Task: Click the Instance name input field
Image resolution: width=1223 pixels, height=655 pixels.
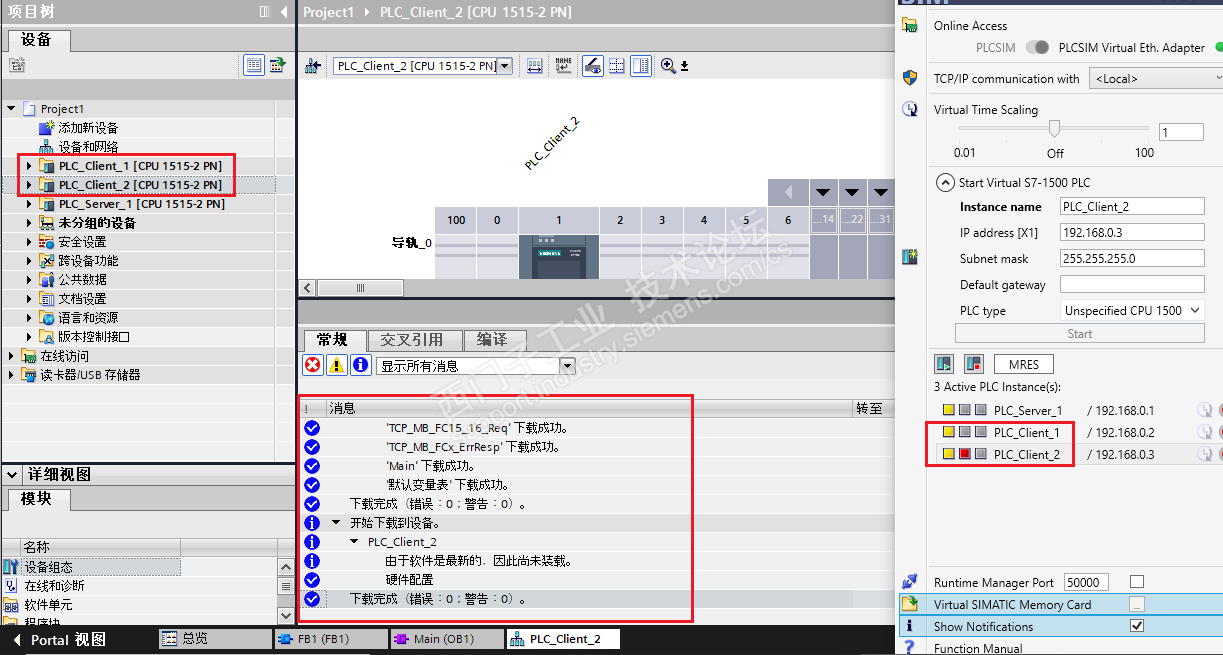Action: [x=1132, y=207]
